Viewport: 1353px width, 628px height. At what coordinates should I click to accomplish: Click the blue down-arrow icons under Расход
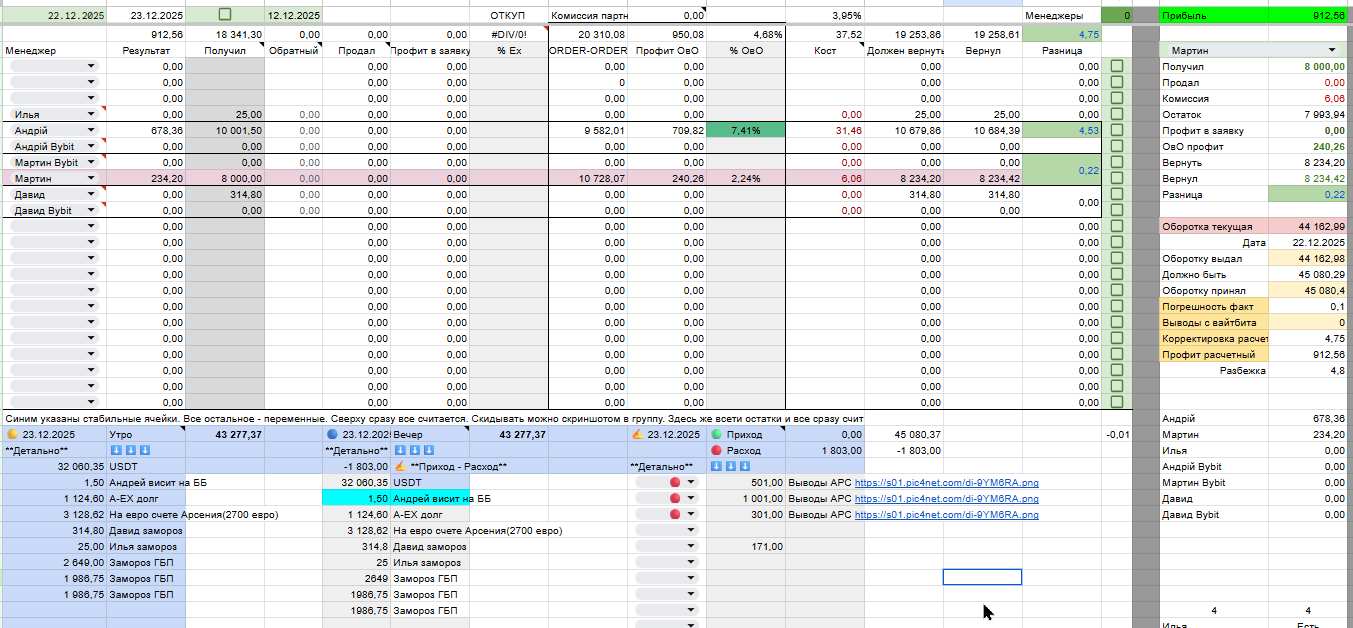[x=731, y=467]
